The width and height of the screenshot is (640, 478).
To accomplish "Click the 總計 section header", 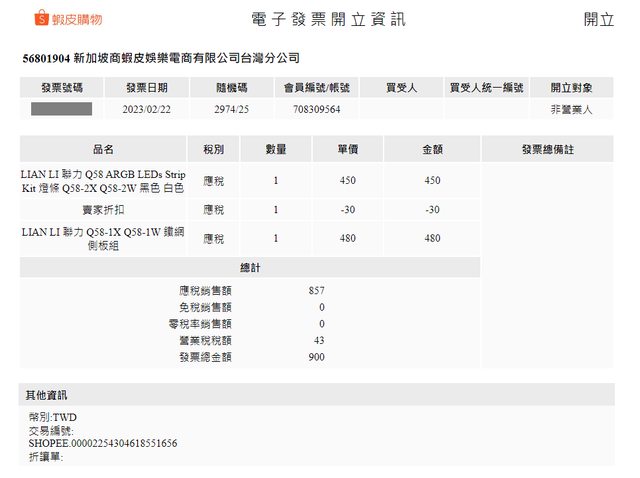I will click(x=250, y=268).
